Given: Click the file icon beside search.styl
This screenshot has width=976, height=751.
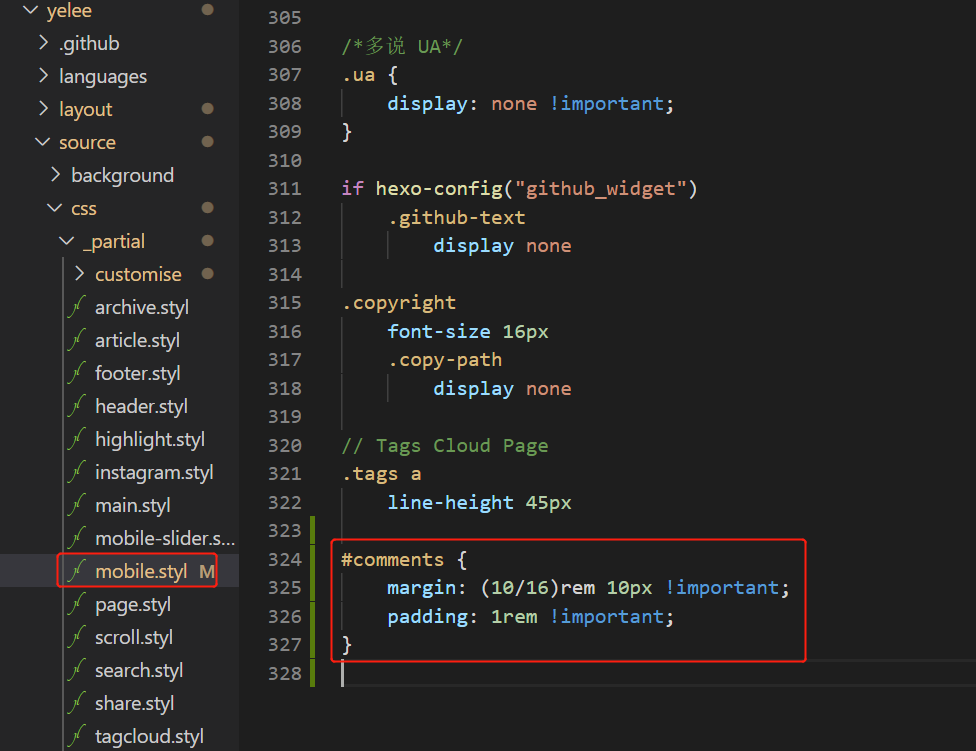Looking at the screenshot, I should (x=76, y=671).
